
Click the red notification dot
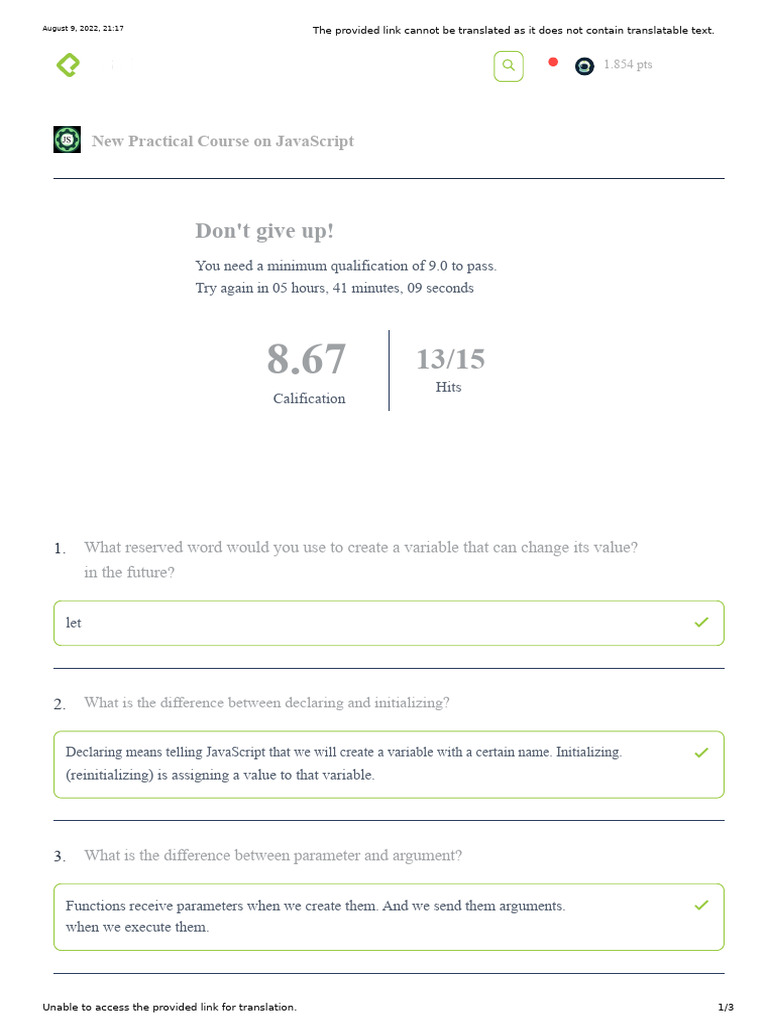552,63
